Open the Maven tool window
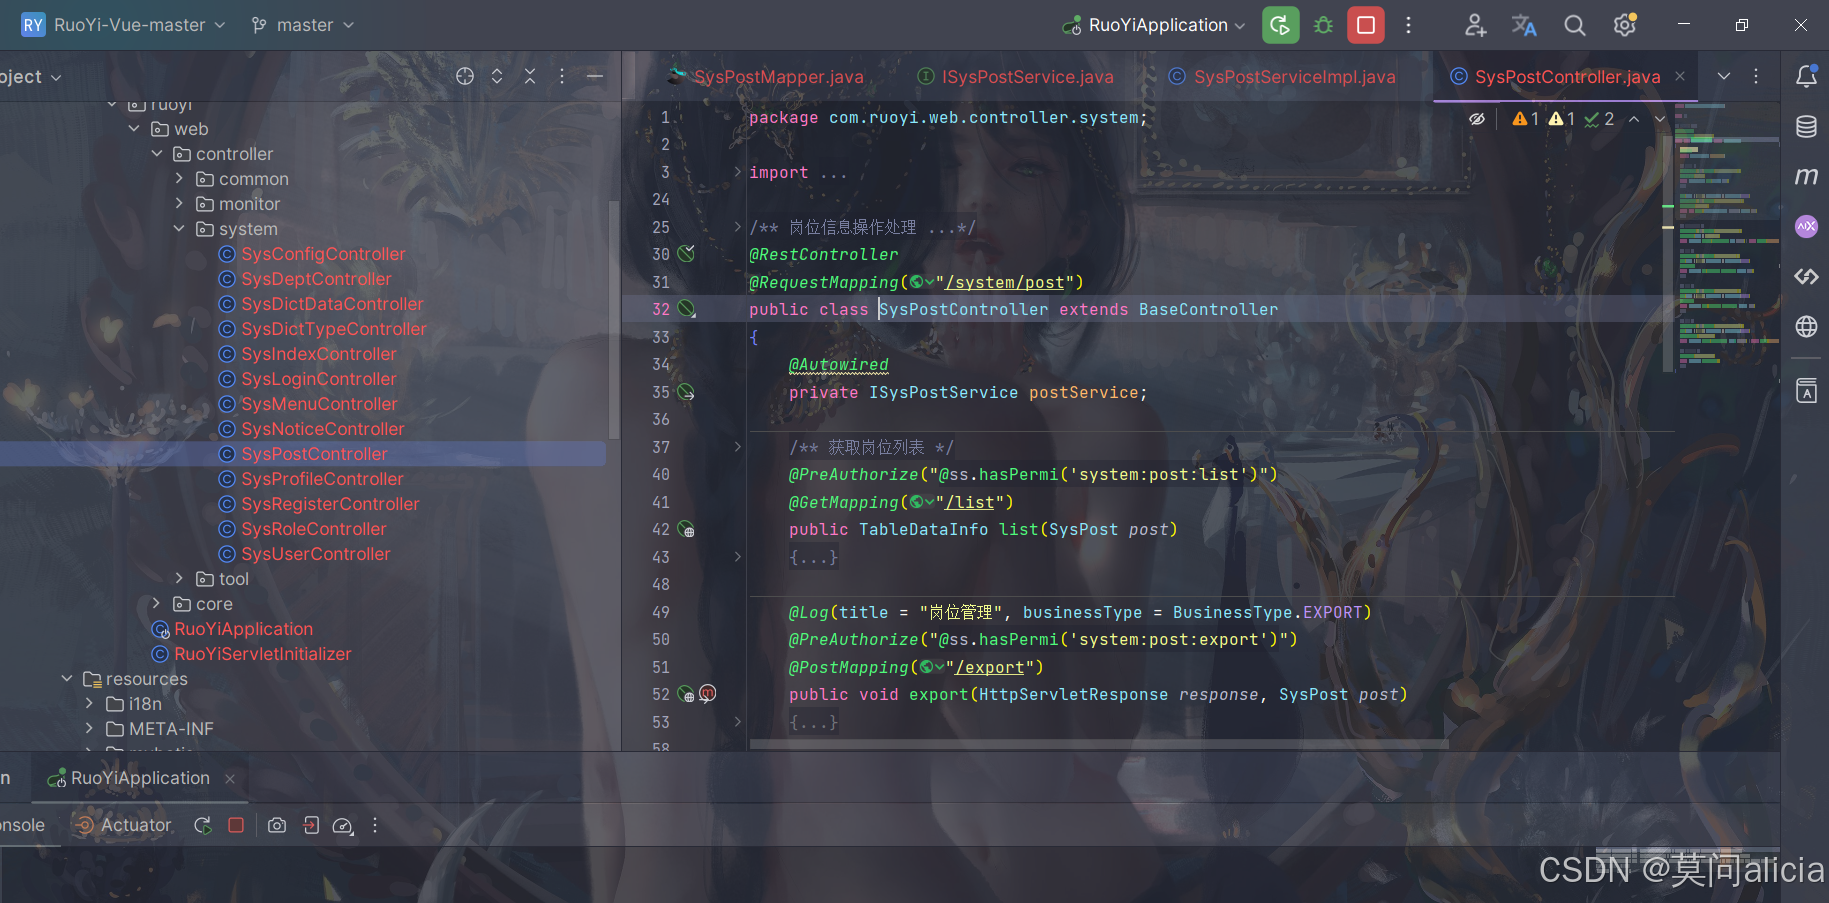The image size is (1829, 903). [x=1806, y=176]
